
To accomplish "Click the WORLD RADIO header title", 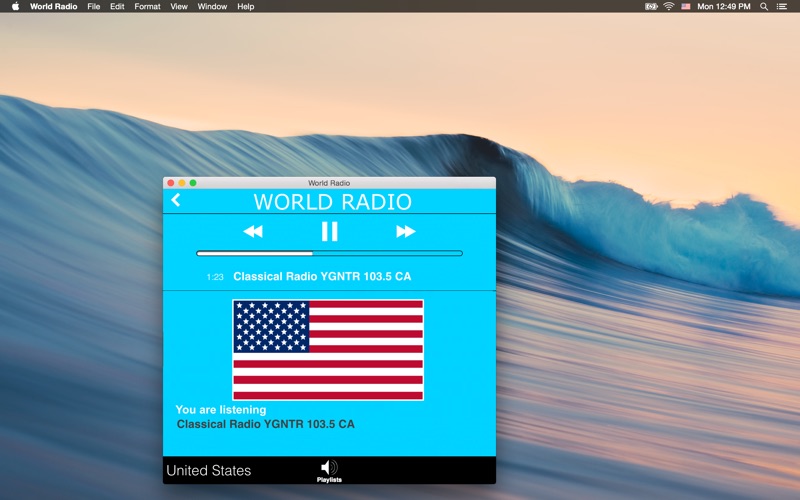I will click(x=333, y=202).
